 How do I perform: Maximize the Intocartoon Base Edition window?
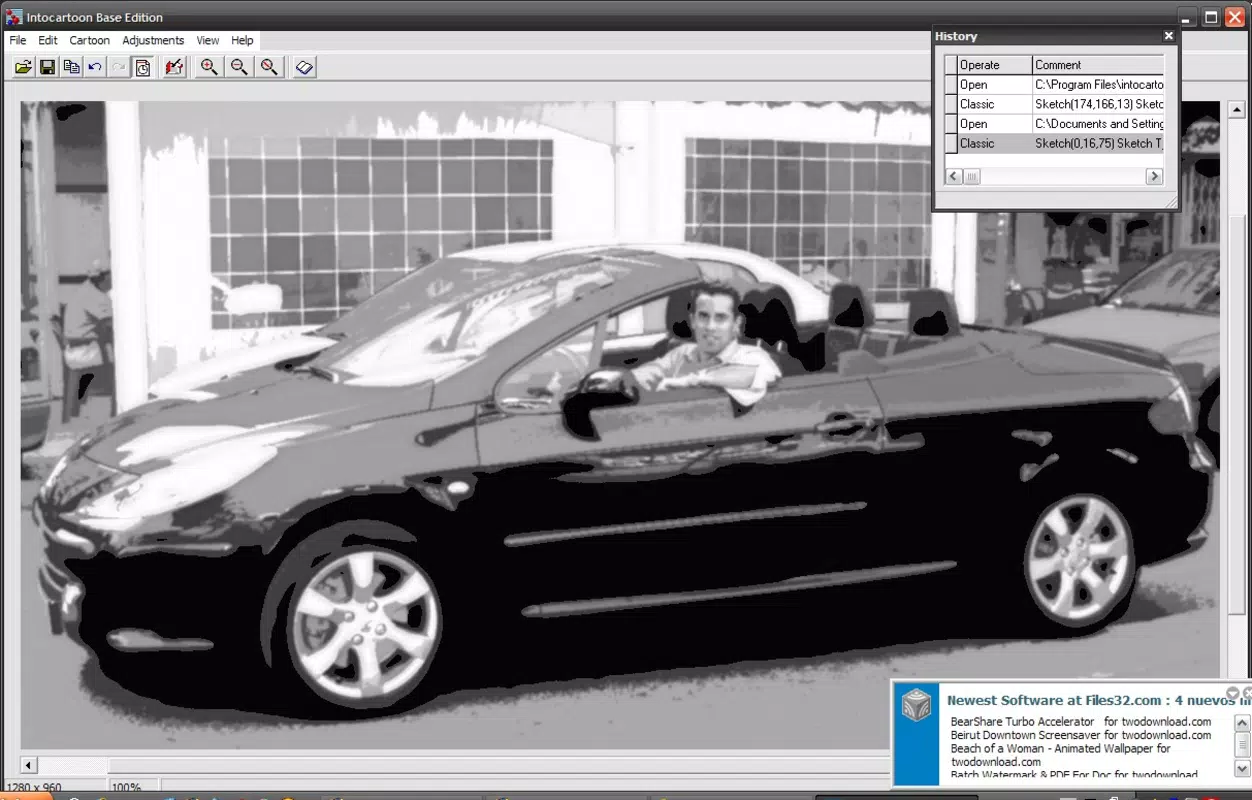[1211, 17]
